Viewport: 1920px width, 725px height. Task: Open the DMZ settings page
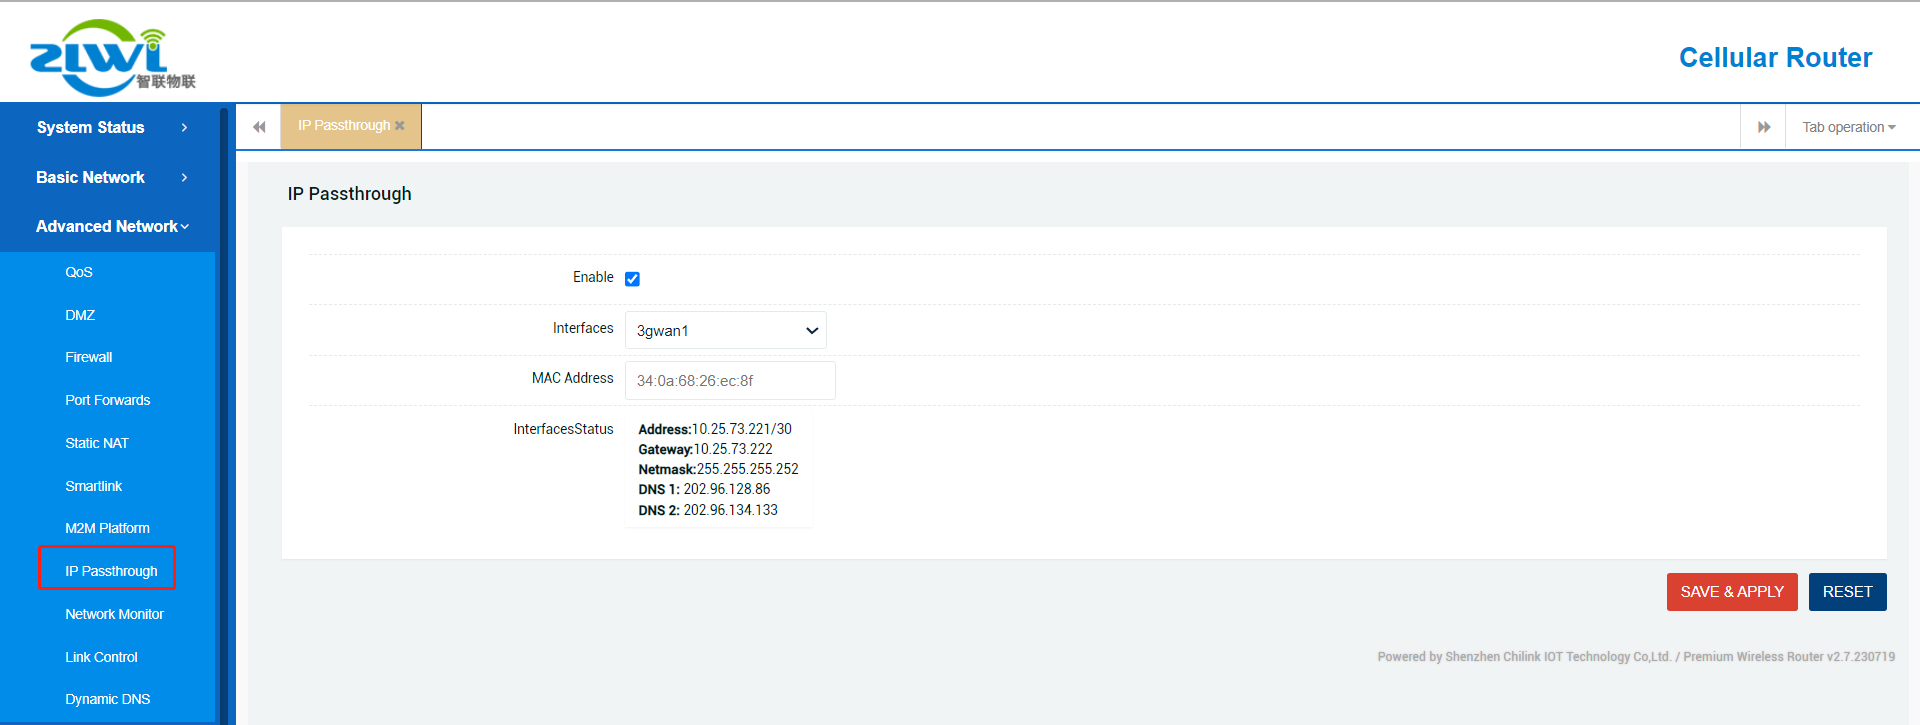point(80,315)
